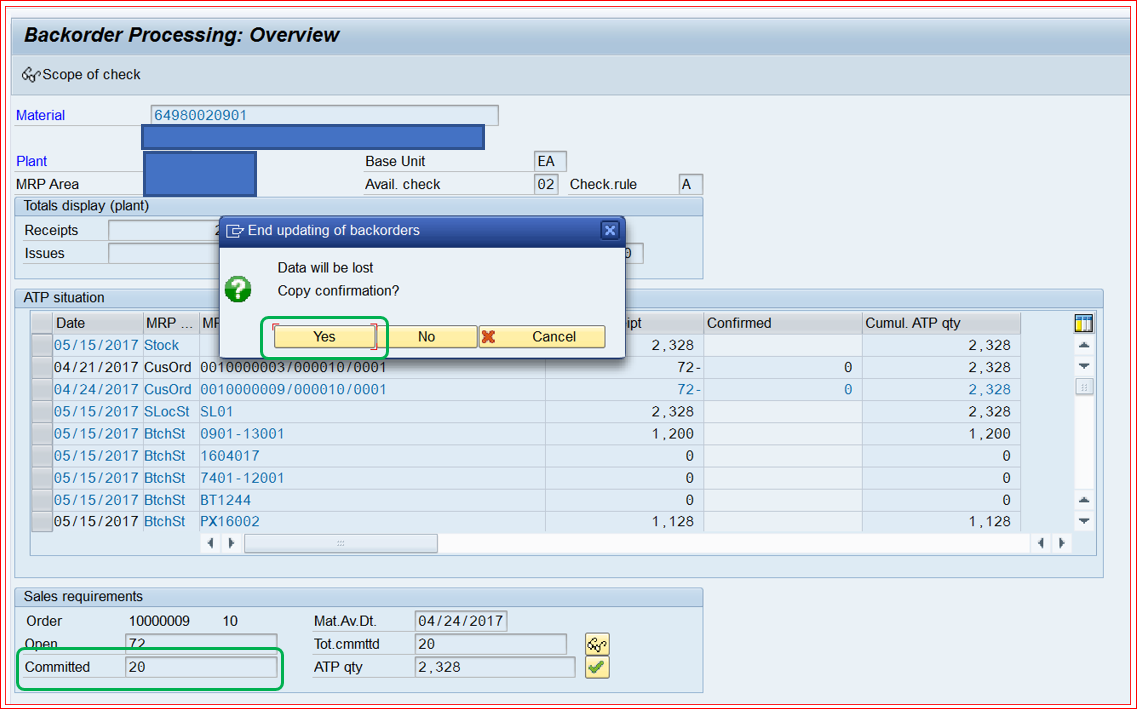Click the upward scroll arrow of the ATP grid
This screenshot has height=709, width=1137.
pos(1082,344)
